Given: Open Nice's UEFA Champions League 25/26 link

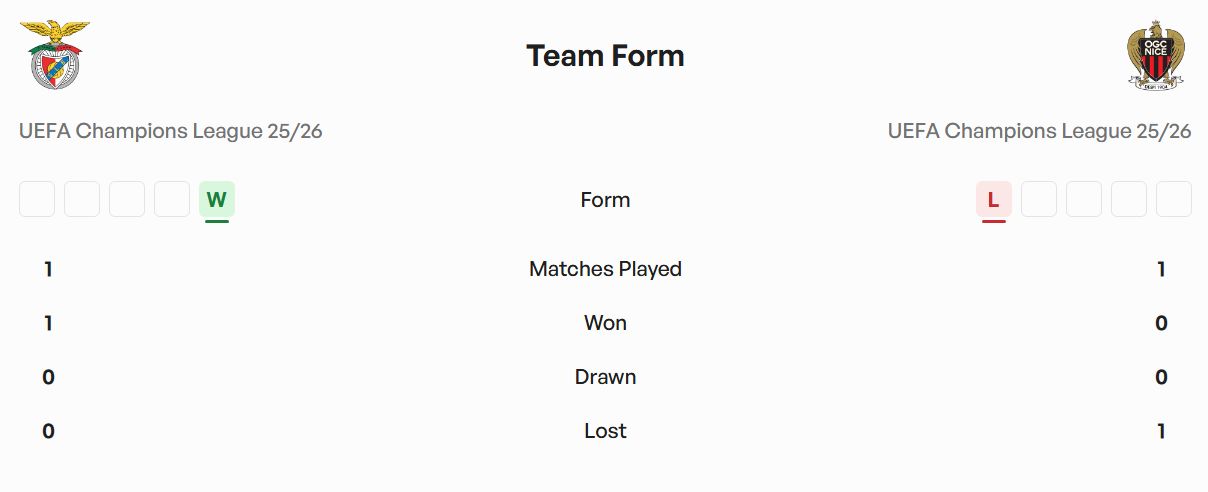Looking at the screenshot, I should click(x=1039, y=131).
